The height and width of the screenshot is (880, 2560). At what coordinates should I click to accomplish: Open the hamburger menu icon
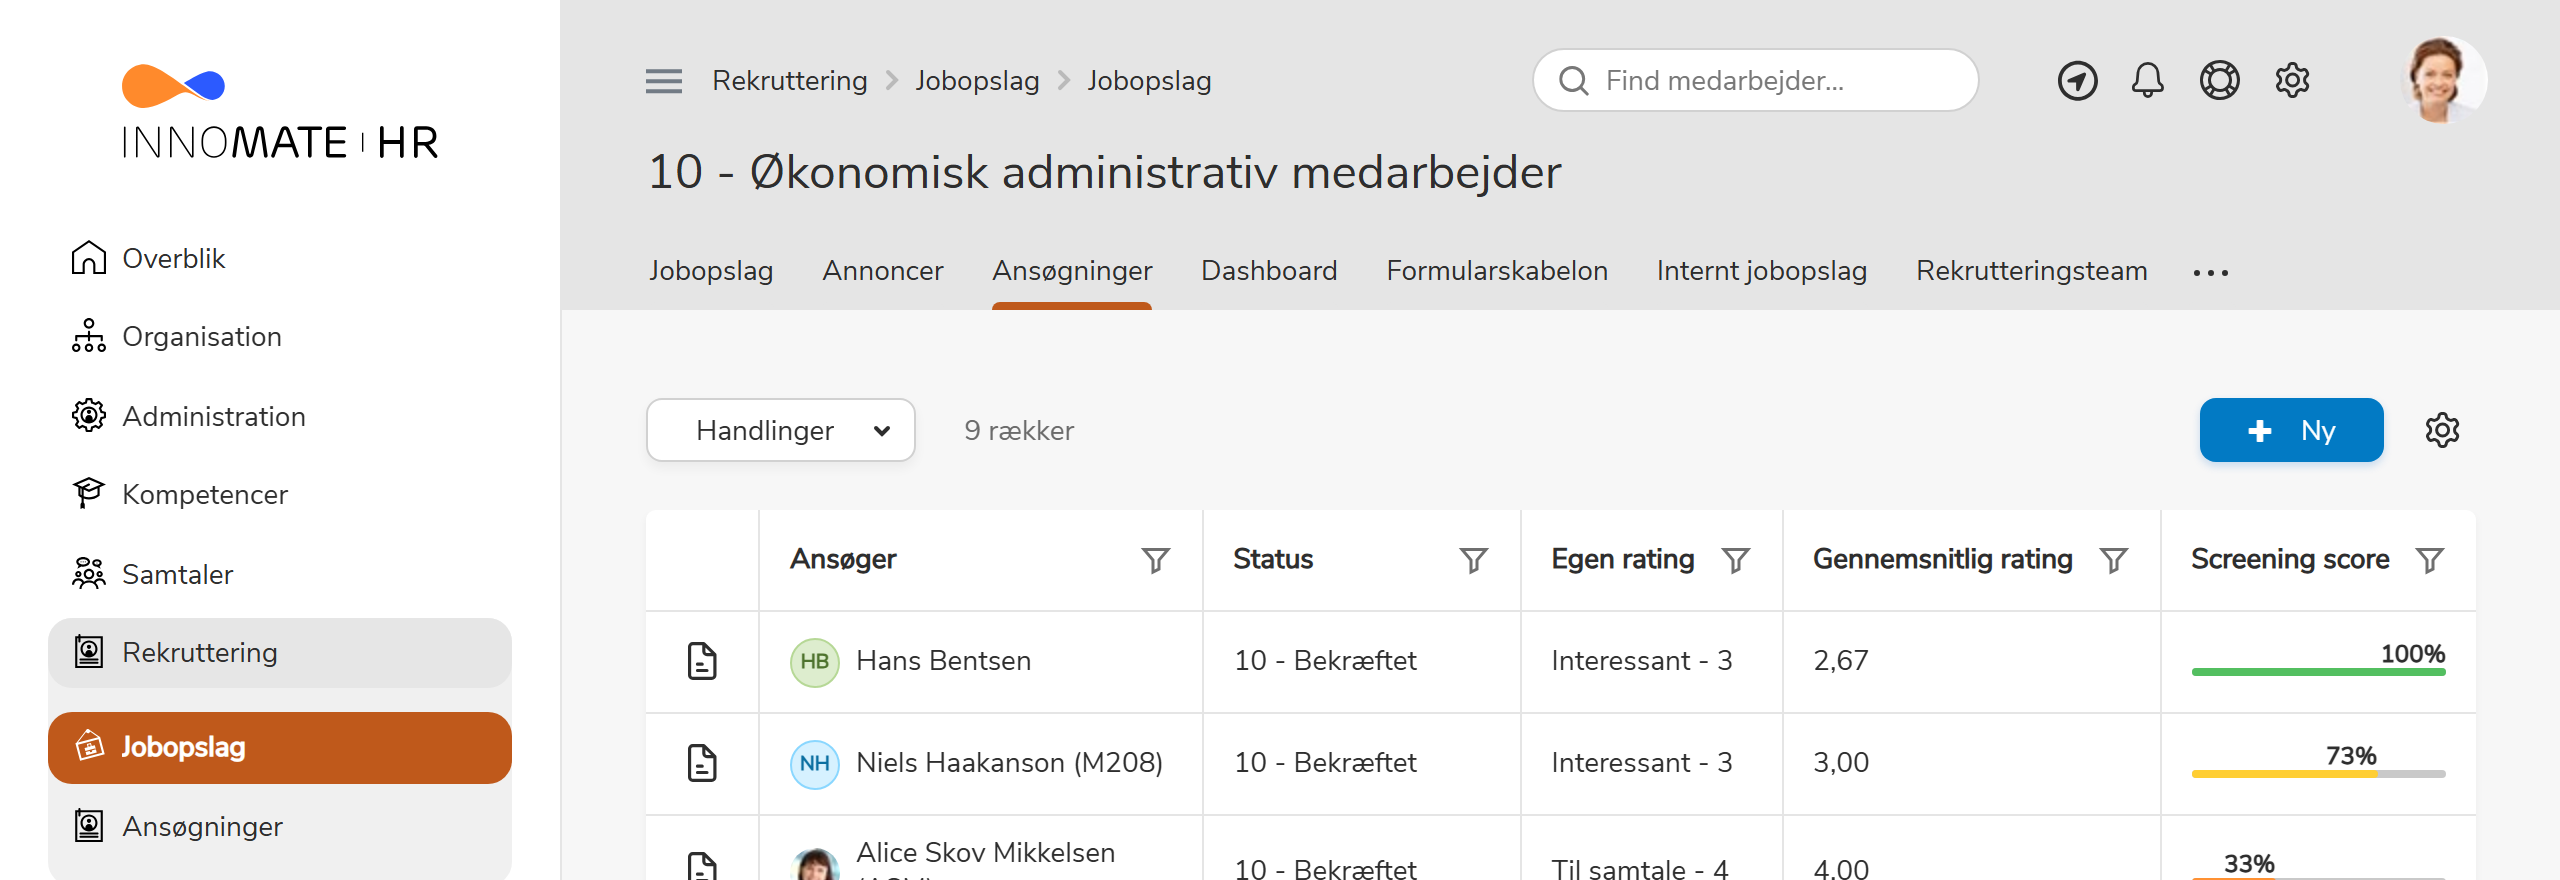pyautogui.click(x=664, y=81)
